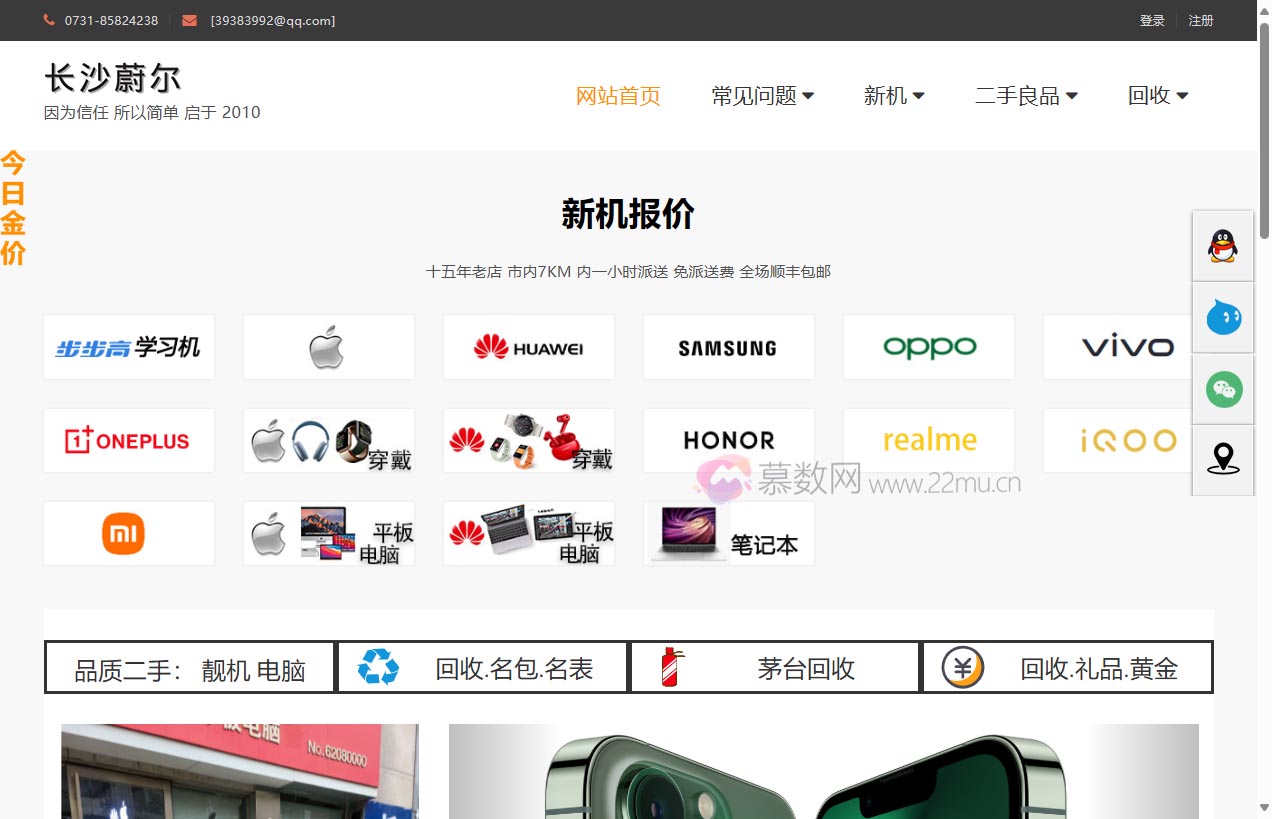Screen dimensions: 1272x819
Task: Expand the 回收 navigation dropdown
Action: [x=1157, y=96]
